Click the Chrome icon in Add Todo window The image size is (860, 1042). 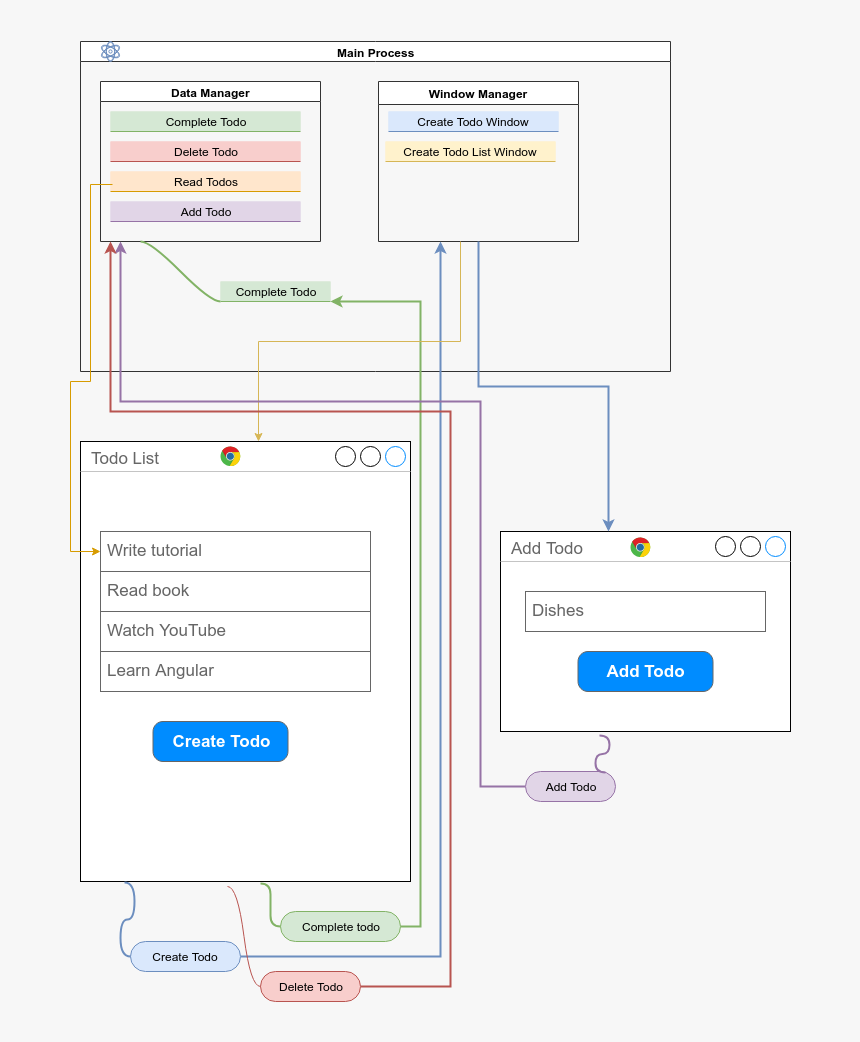pos(640,547)
